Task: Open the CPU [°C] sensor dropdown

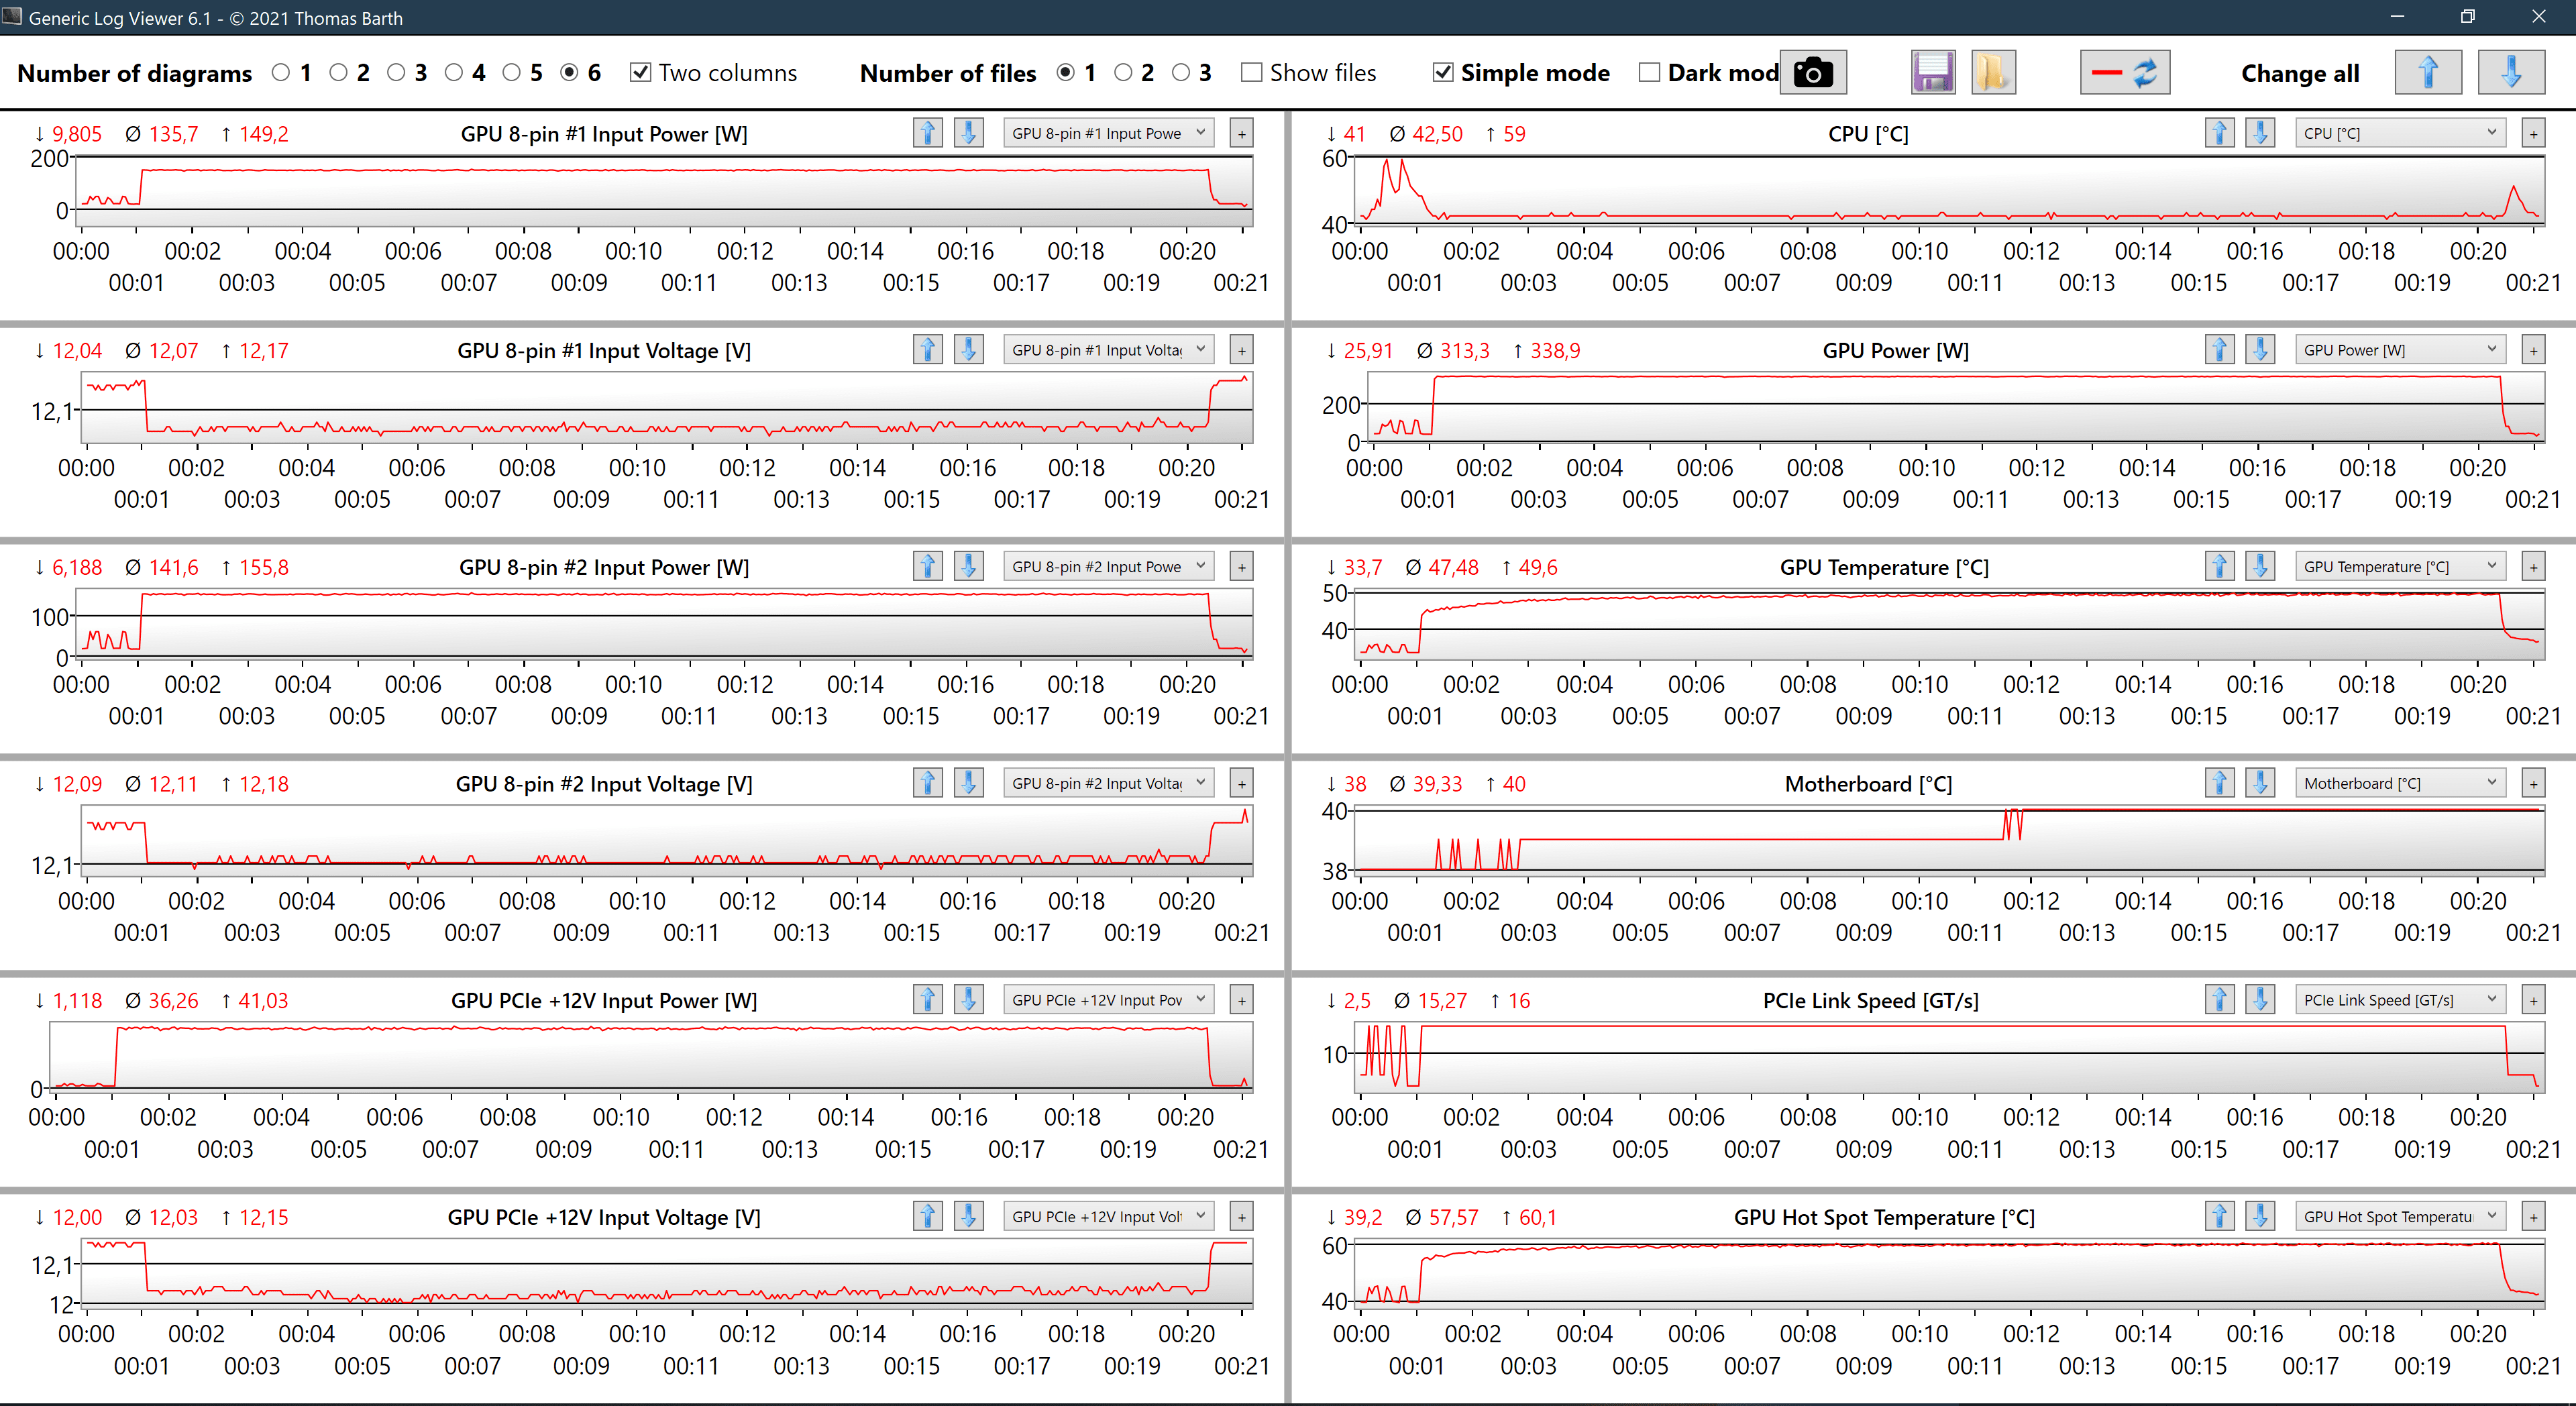Action: (2401, 133)
